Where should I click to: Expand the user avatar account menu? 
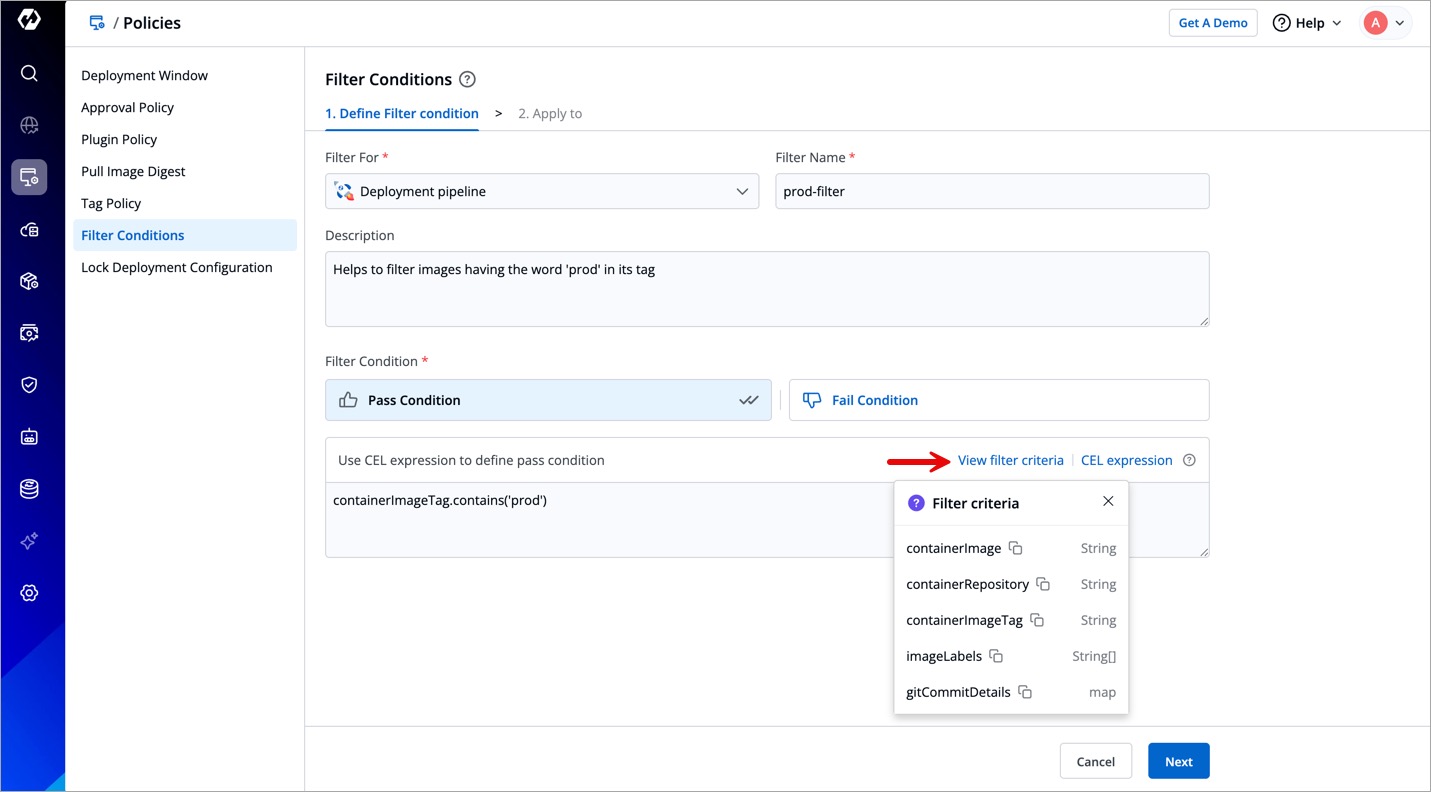click(x=1386, y=23)
